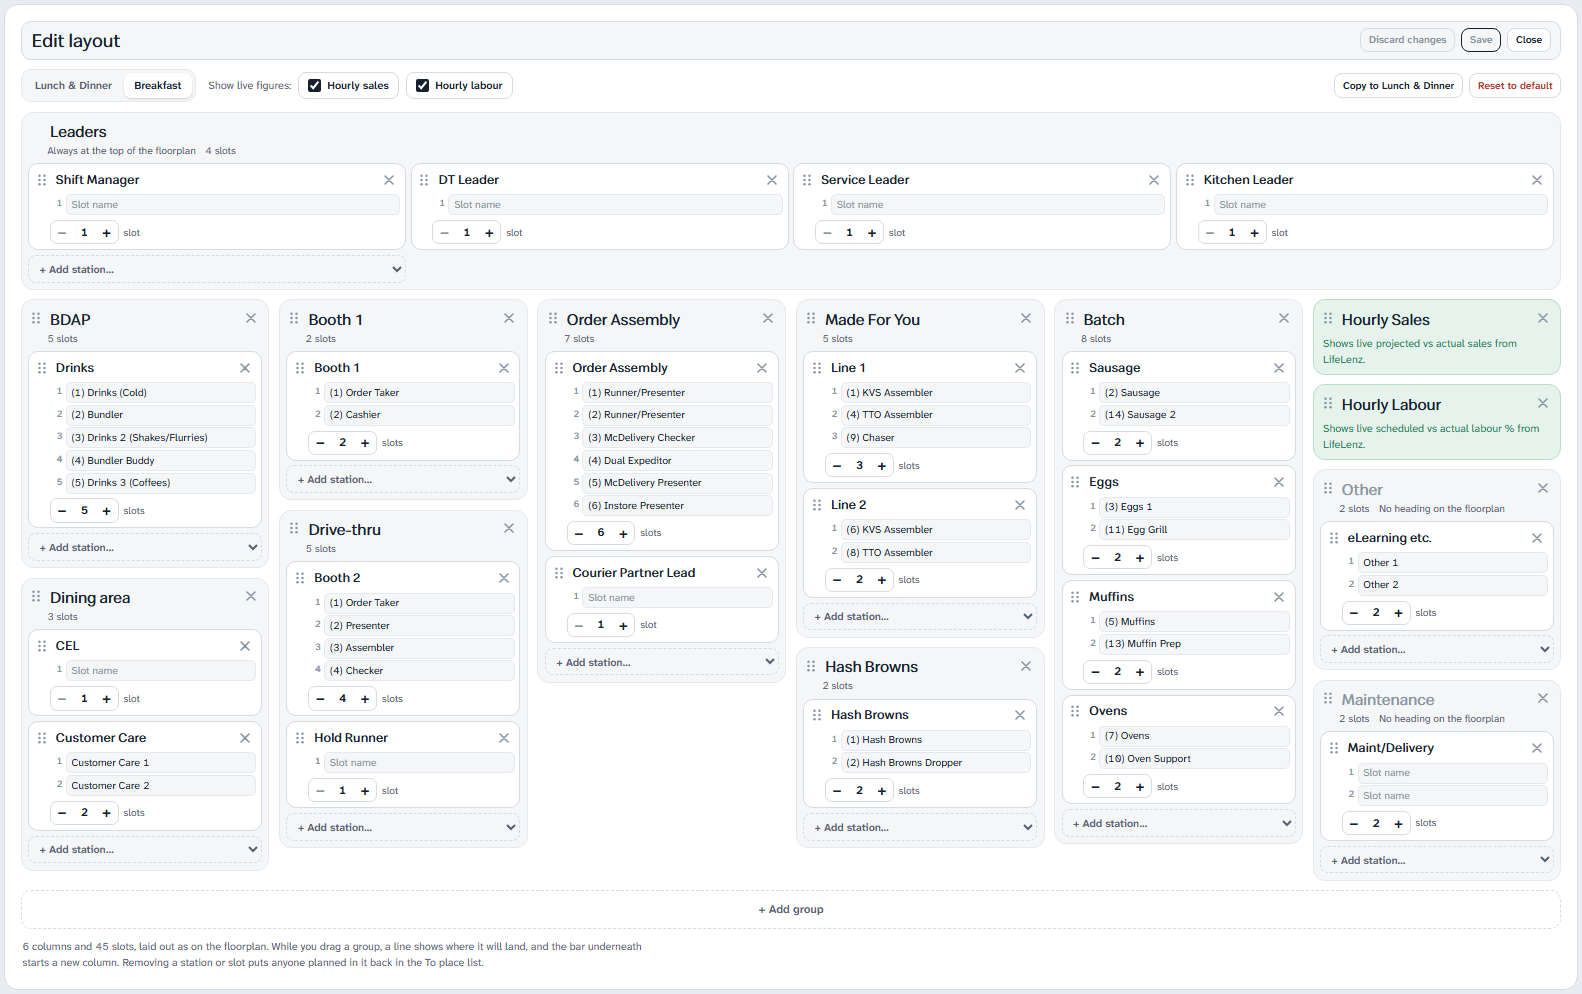Remove the Courier Partner Lead station
Viewport: 1582px width, 994px height.
click(762, 573)
